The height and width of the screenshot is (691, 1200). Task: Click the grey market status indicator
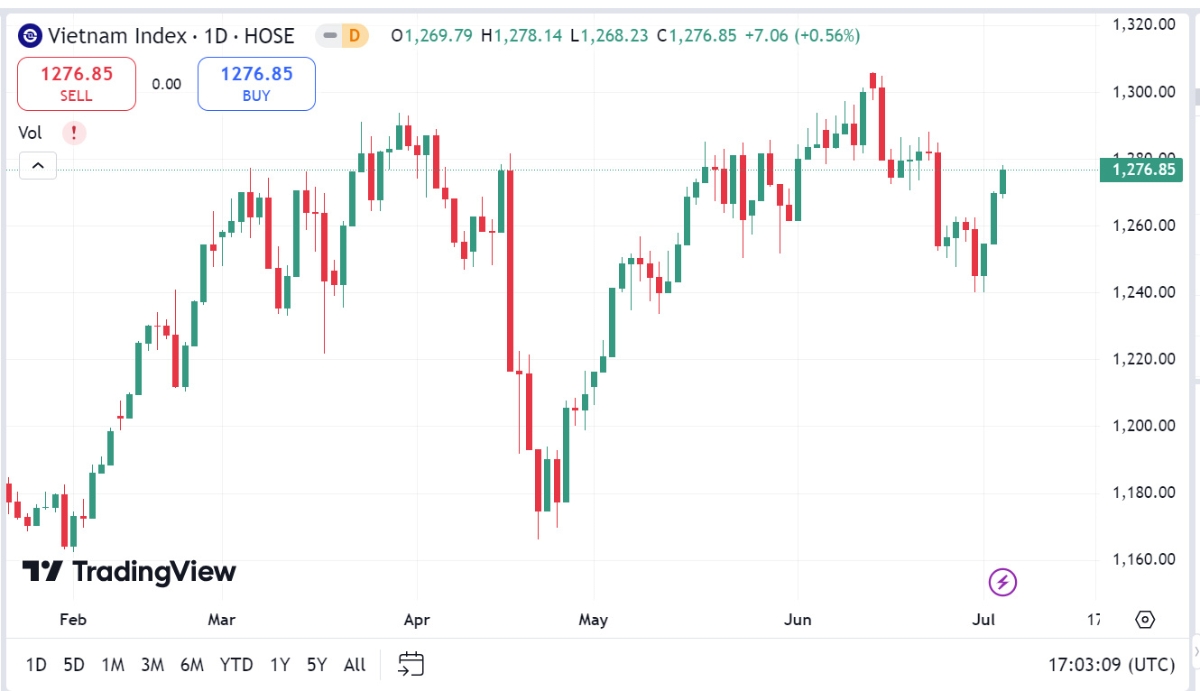[x=329, y=36]
